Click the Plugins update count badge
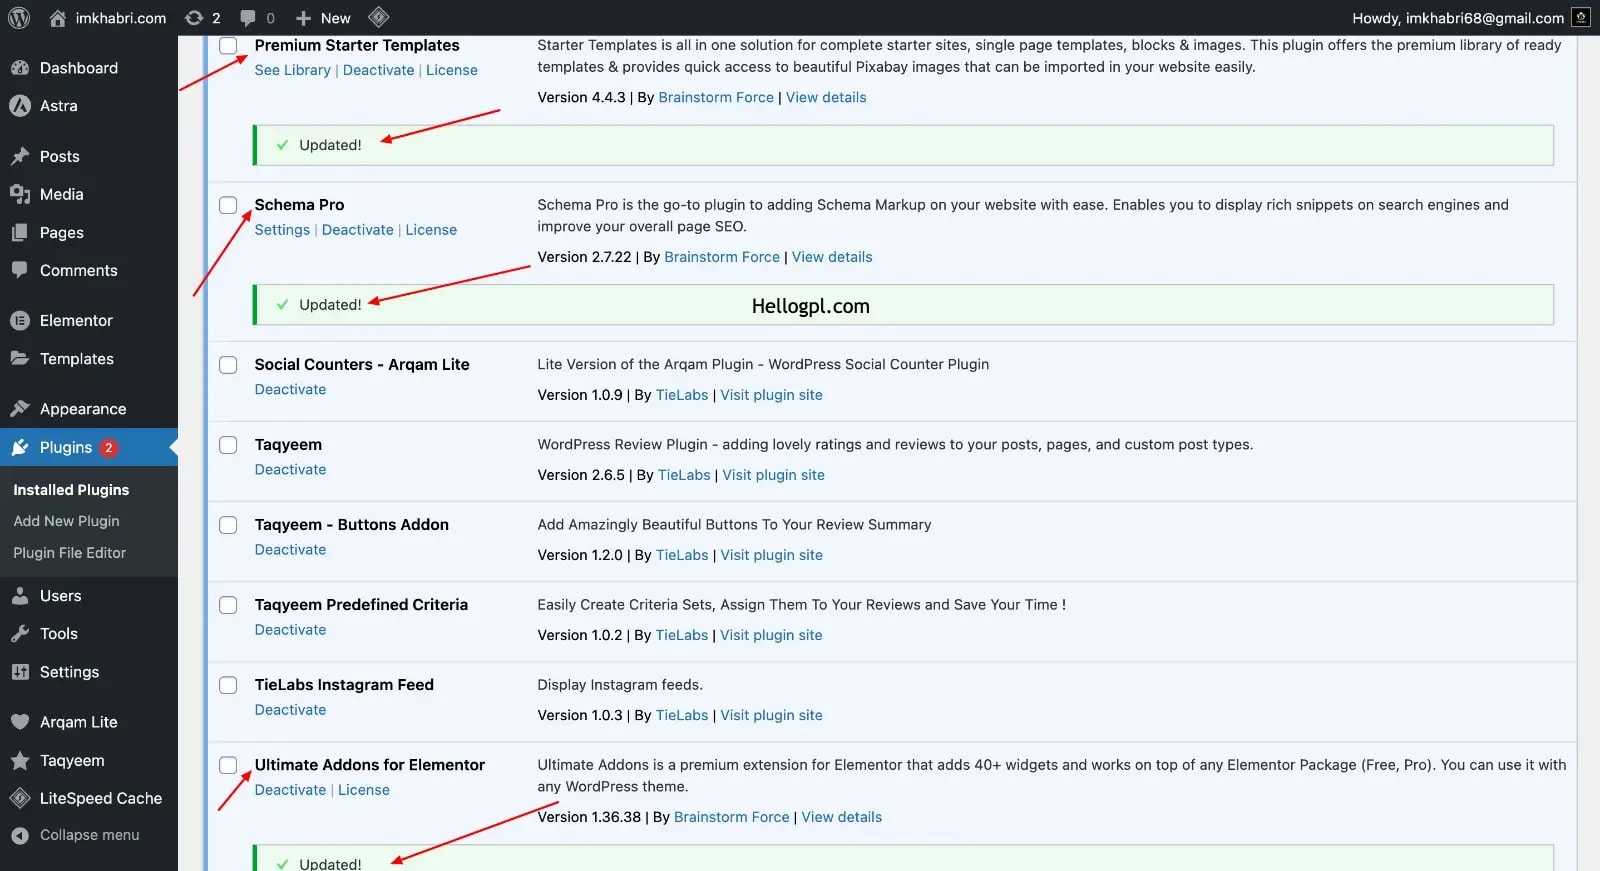This screenshot has width=1600, height=871. pos(109,447)
